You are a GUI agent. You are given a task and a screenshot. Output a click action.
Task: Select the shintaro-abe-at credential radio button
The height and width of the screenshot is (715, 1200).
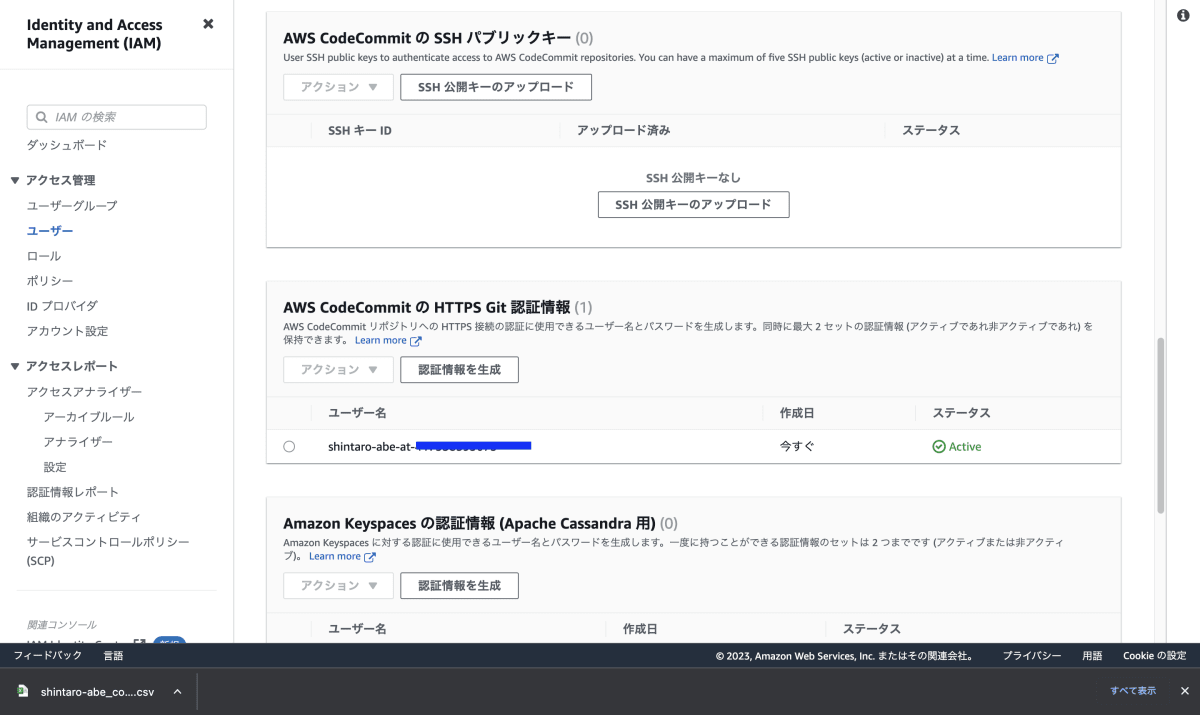[x=289, y=447]
